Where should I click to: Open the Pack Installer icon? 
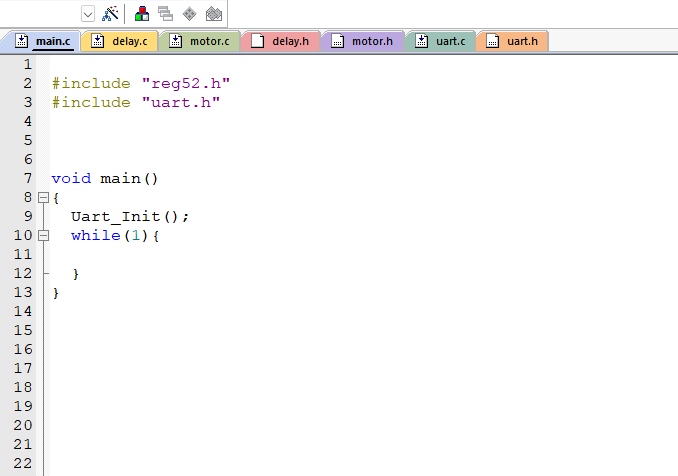click(214, 14)
